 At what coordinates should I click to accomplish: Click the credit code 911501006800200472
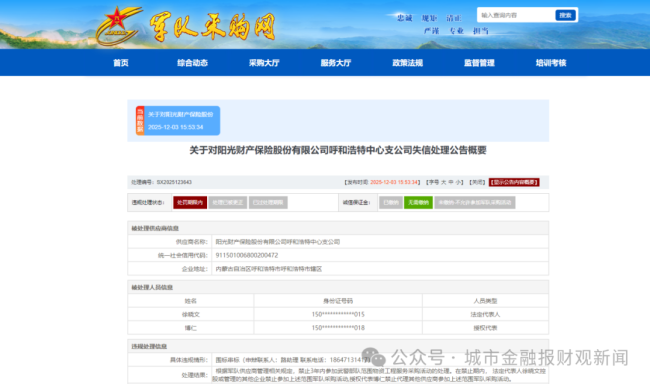coord(247,255)
